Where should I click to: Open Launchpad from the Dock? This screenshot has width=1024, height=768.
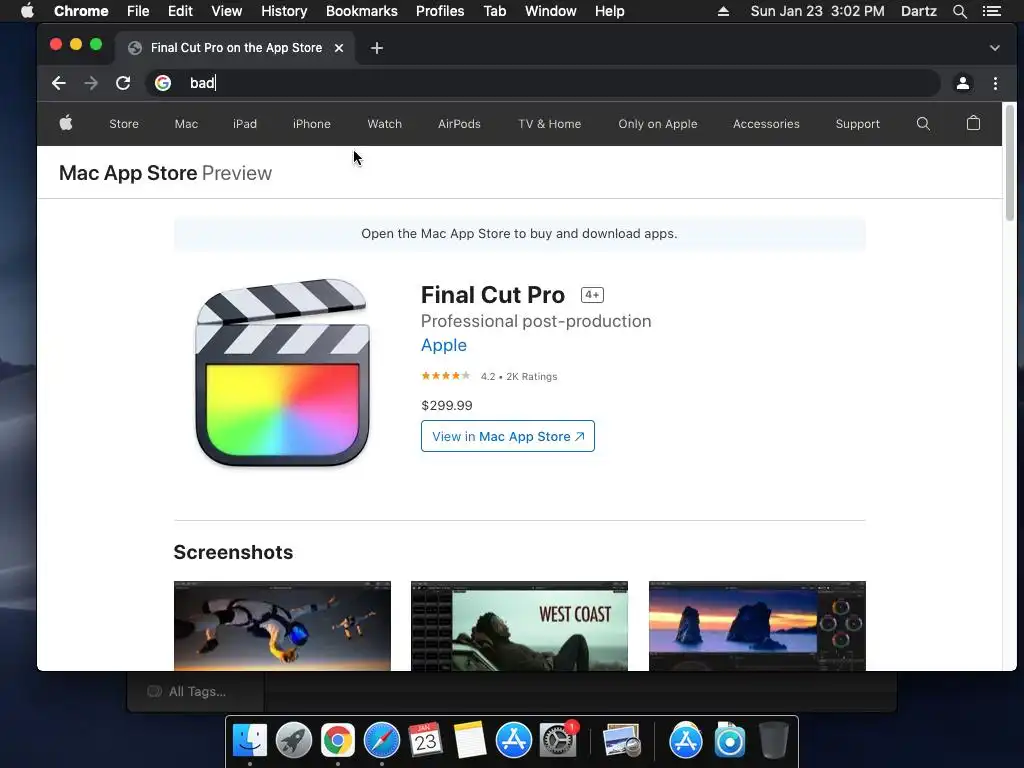click(x=293, y=740)
